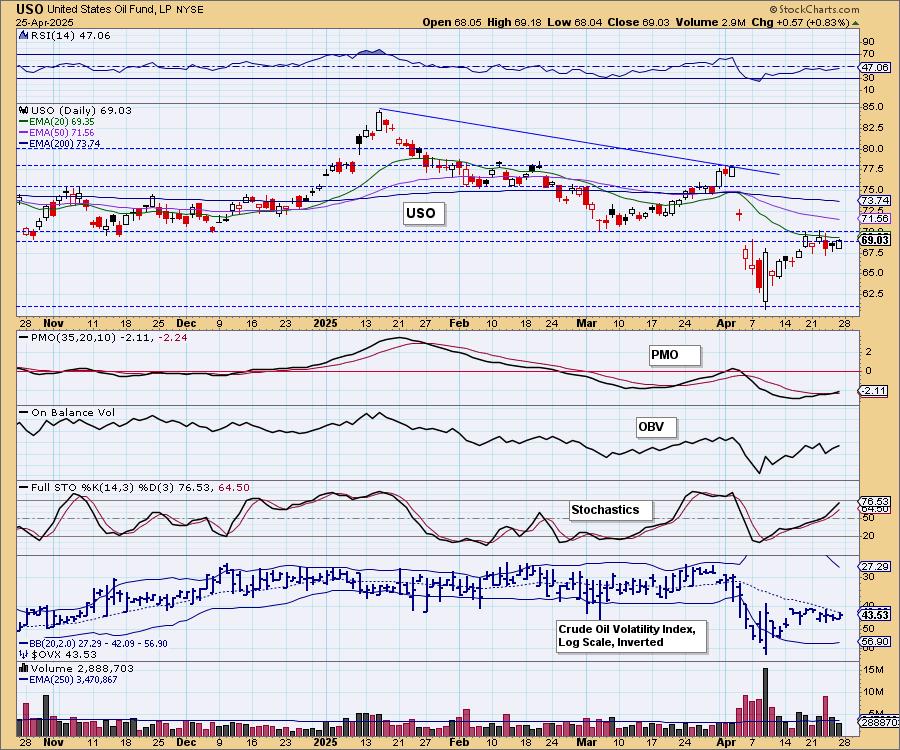Click the 73.74 price axis tag
The width and height of the screenshot is (900, 750).
[x=874, y=200]
